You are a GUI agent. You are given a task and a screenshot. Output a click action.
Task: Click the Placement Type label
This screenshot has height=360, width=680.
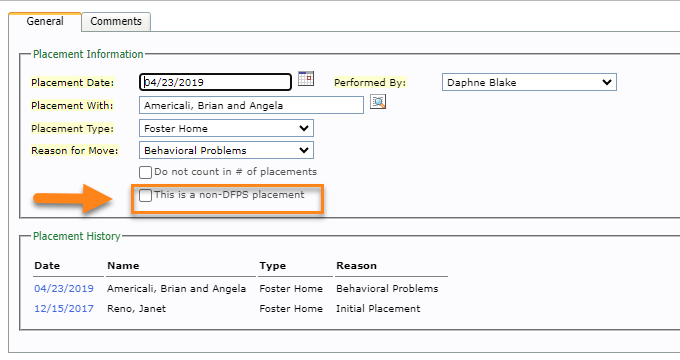click(72, 128)
